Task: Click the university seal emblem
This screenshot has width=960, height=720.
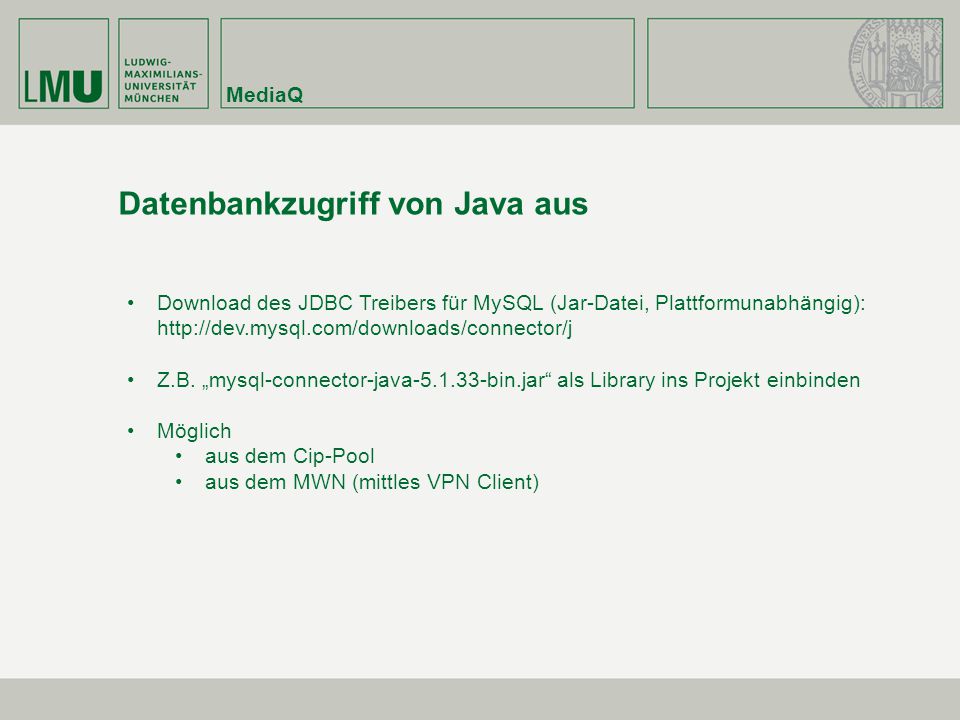Action: pos(896,63)
